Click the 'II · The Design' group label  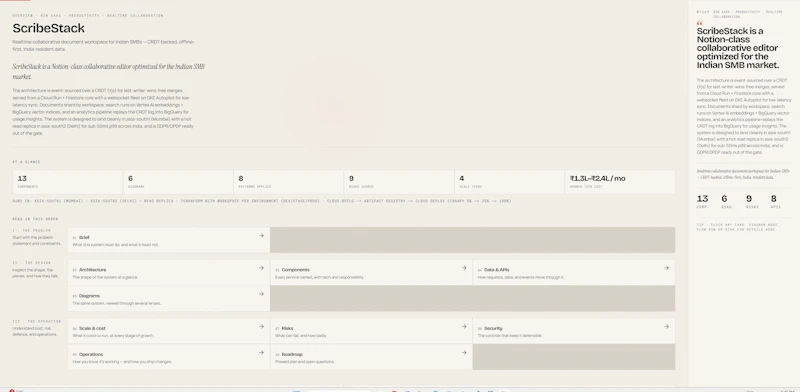tap(32, 263)
